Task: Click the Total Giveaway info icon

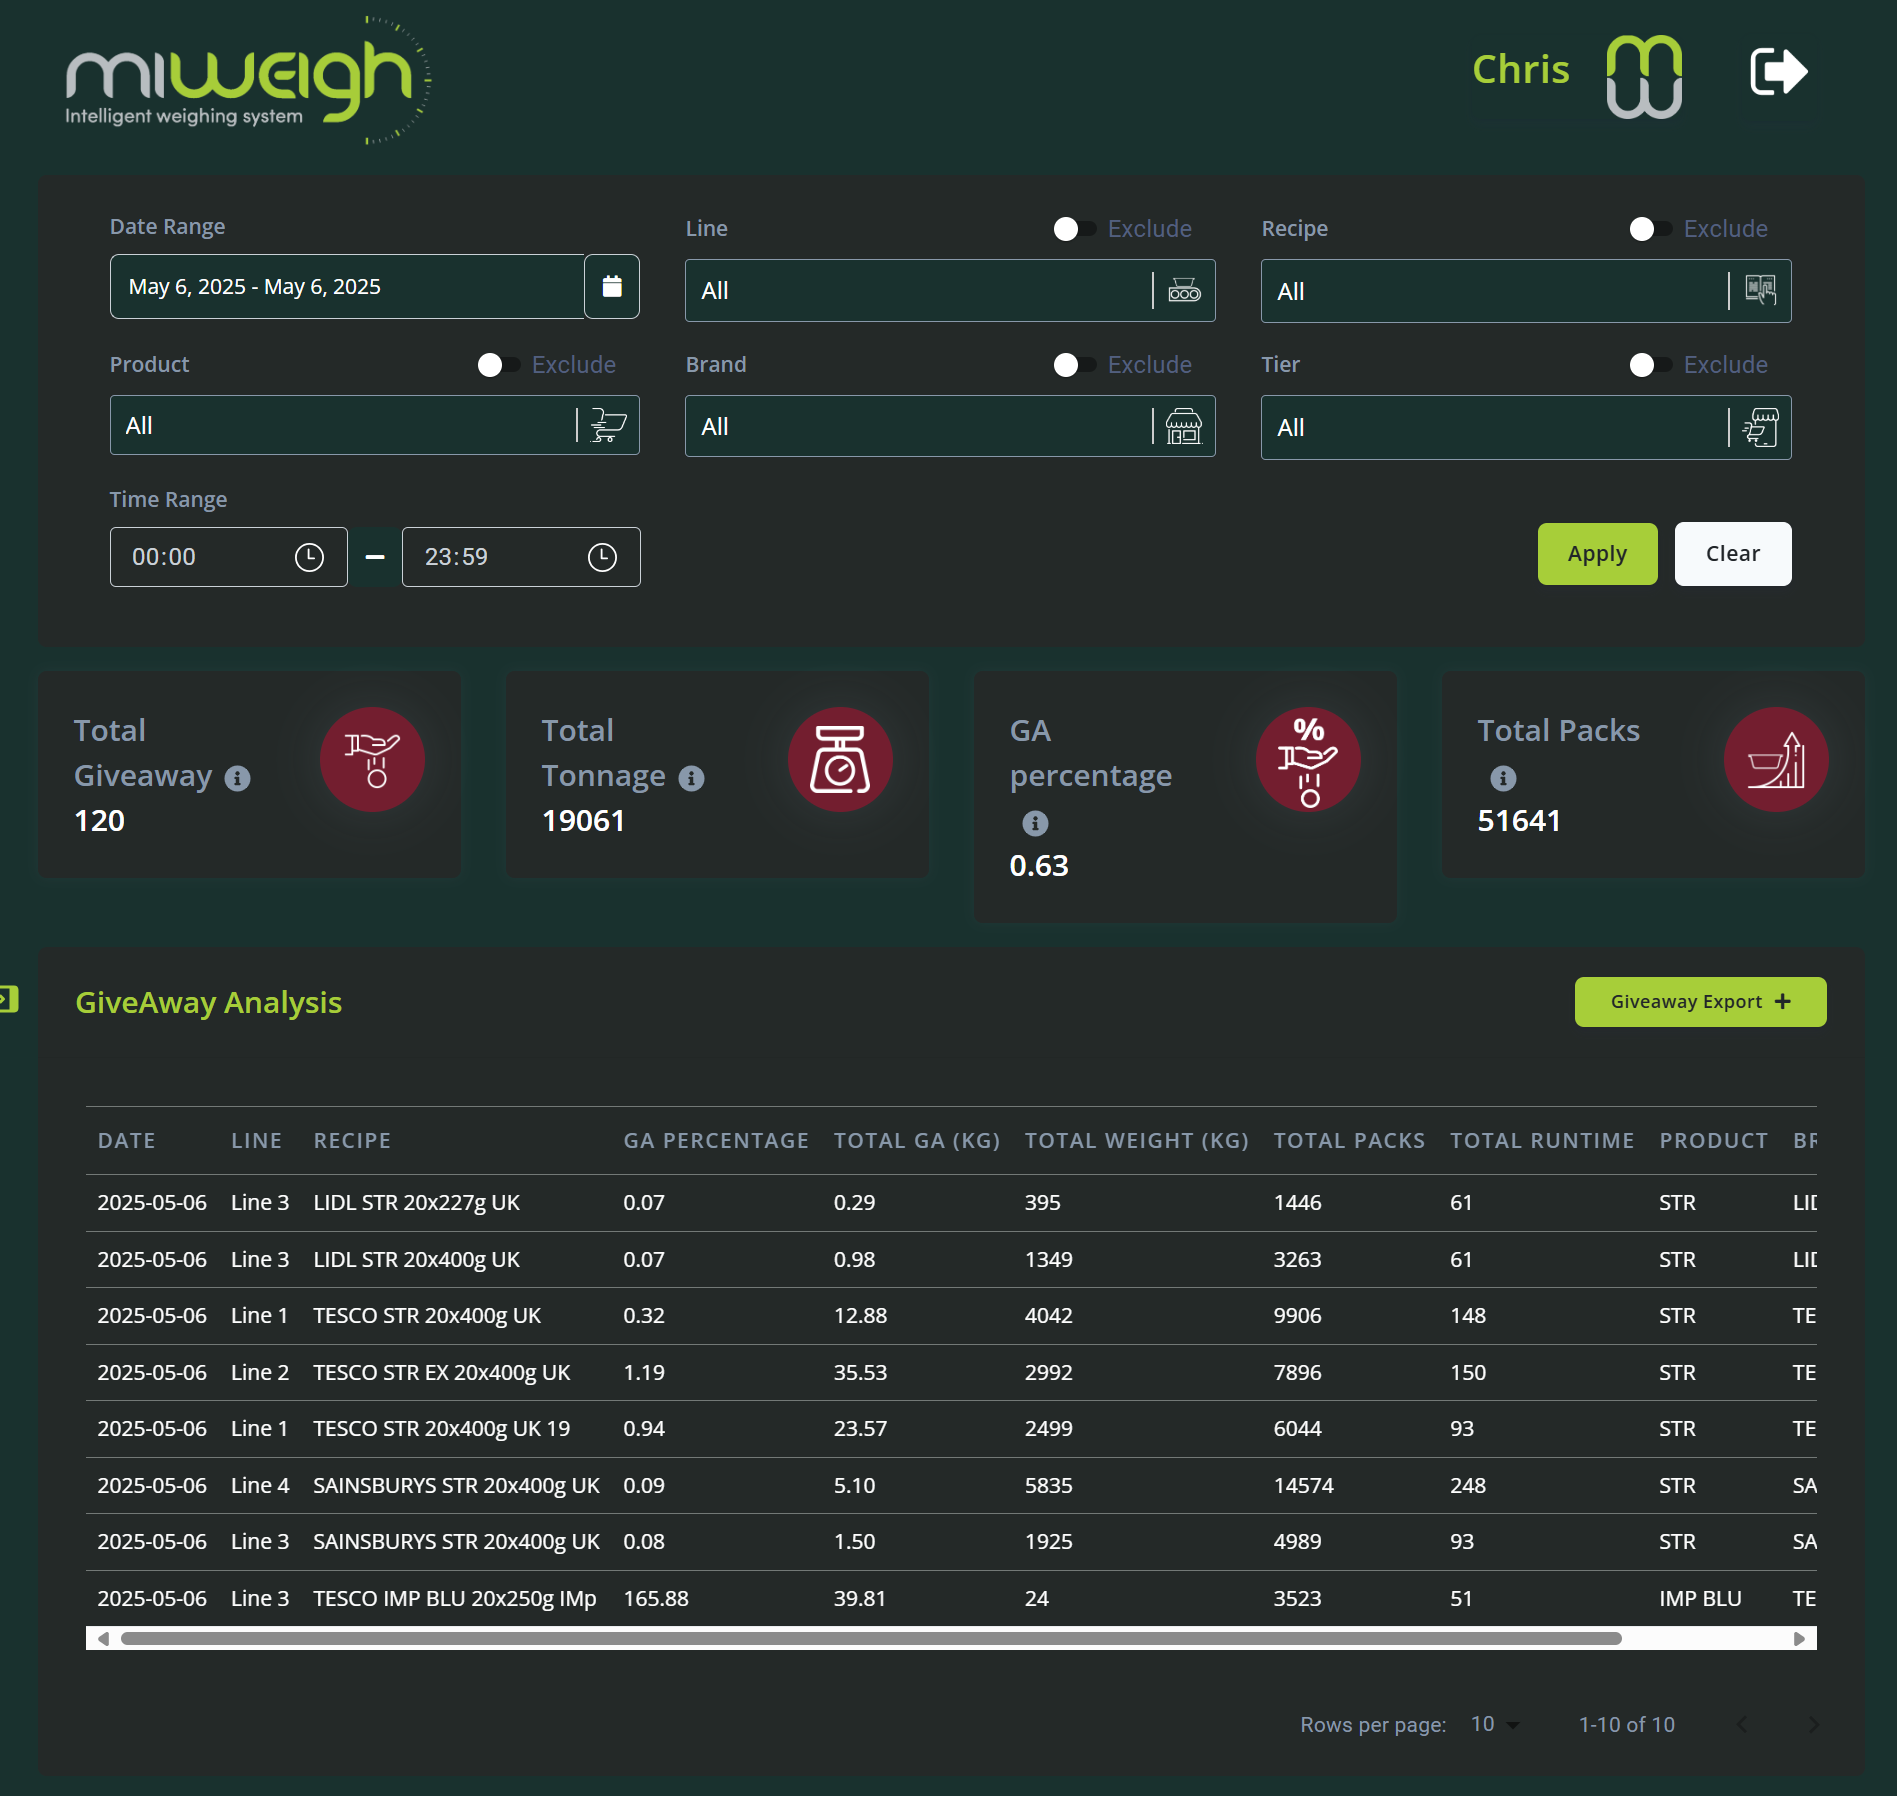Action: click(237, 778)
